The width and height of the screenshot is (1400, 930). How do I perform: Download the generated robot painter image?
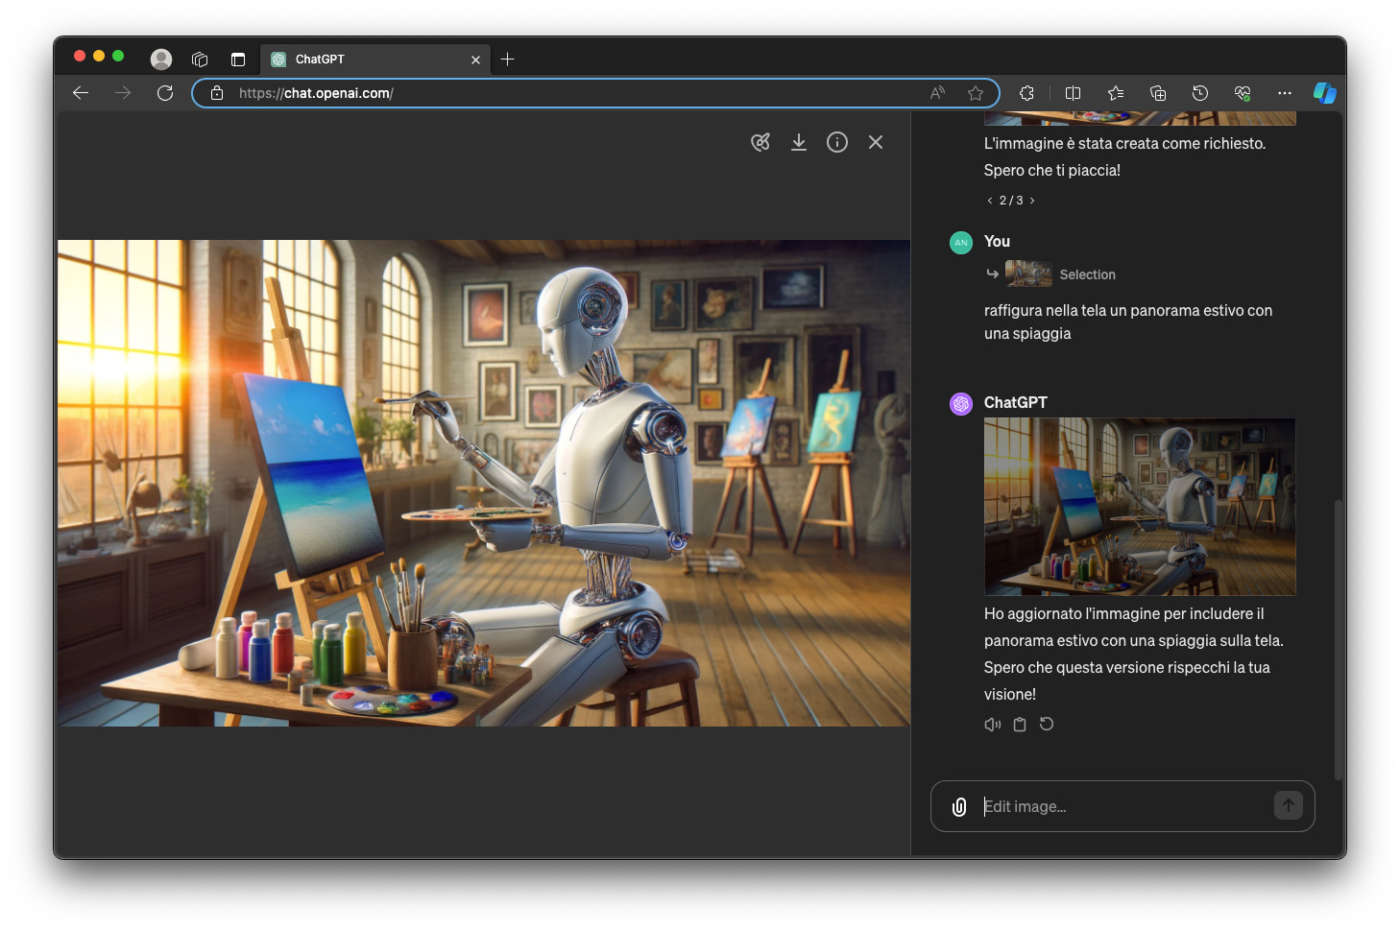click(x=798, y=142)
